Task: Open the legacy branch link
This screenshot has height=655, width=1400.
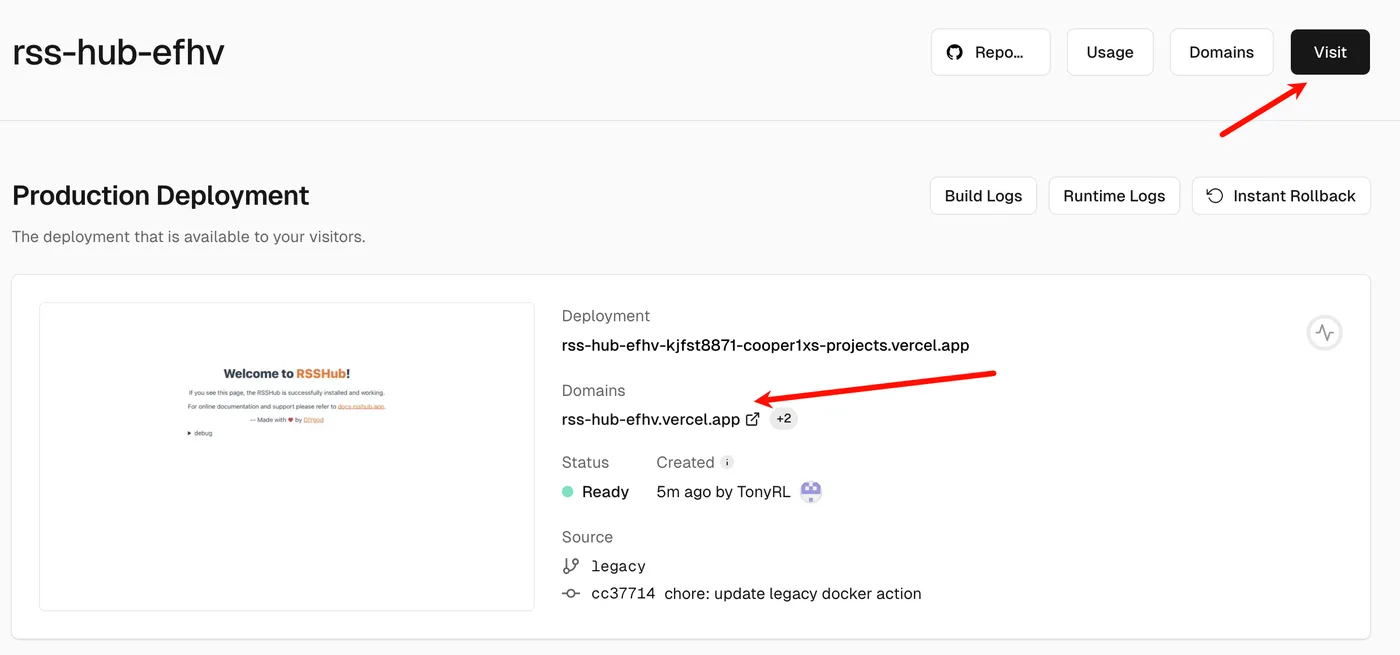Action: (618, 566)
